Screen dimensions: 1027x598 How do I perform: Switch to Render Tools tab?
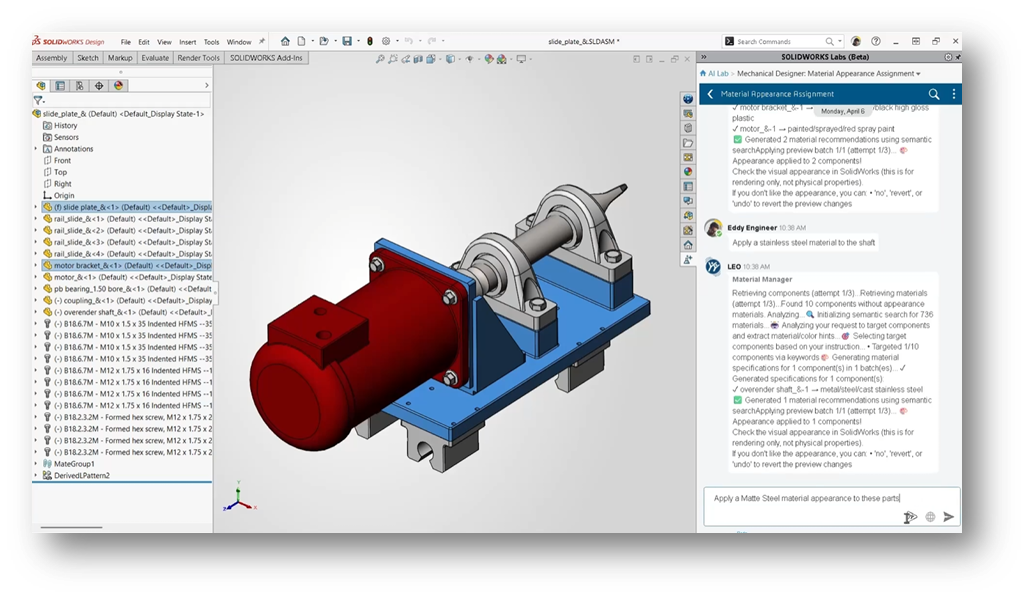(x=198, y=58)
